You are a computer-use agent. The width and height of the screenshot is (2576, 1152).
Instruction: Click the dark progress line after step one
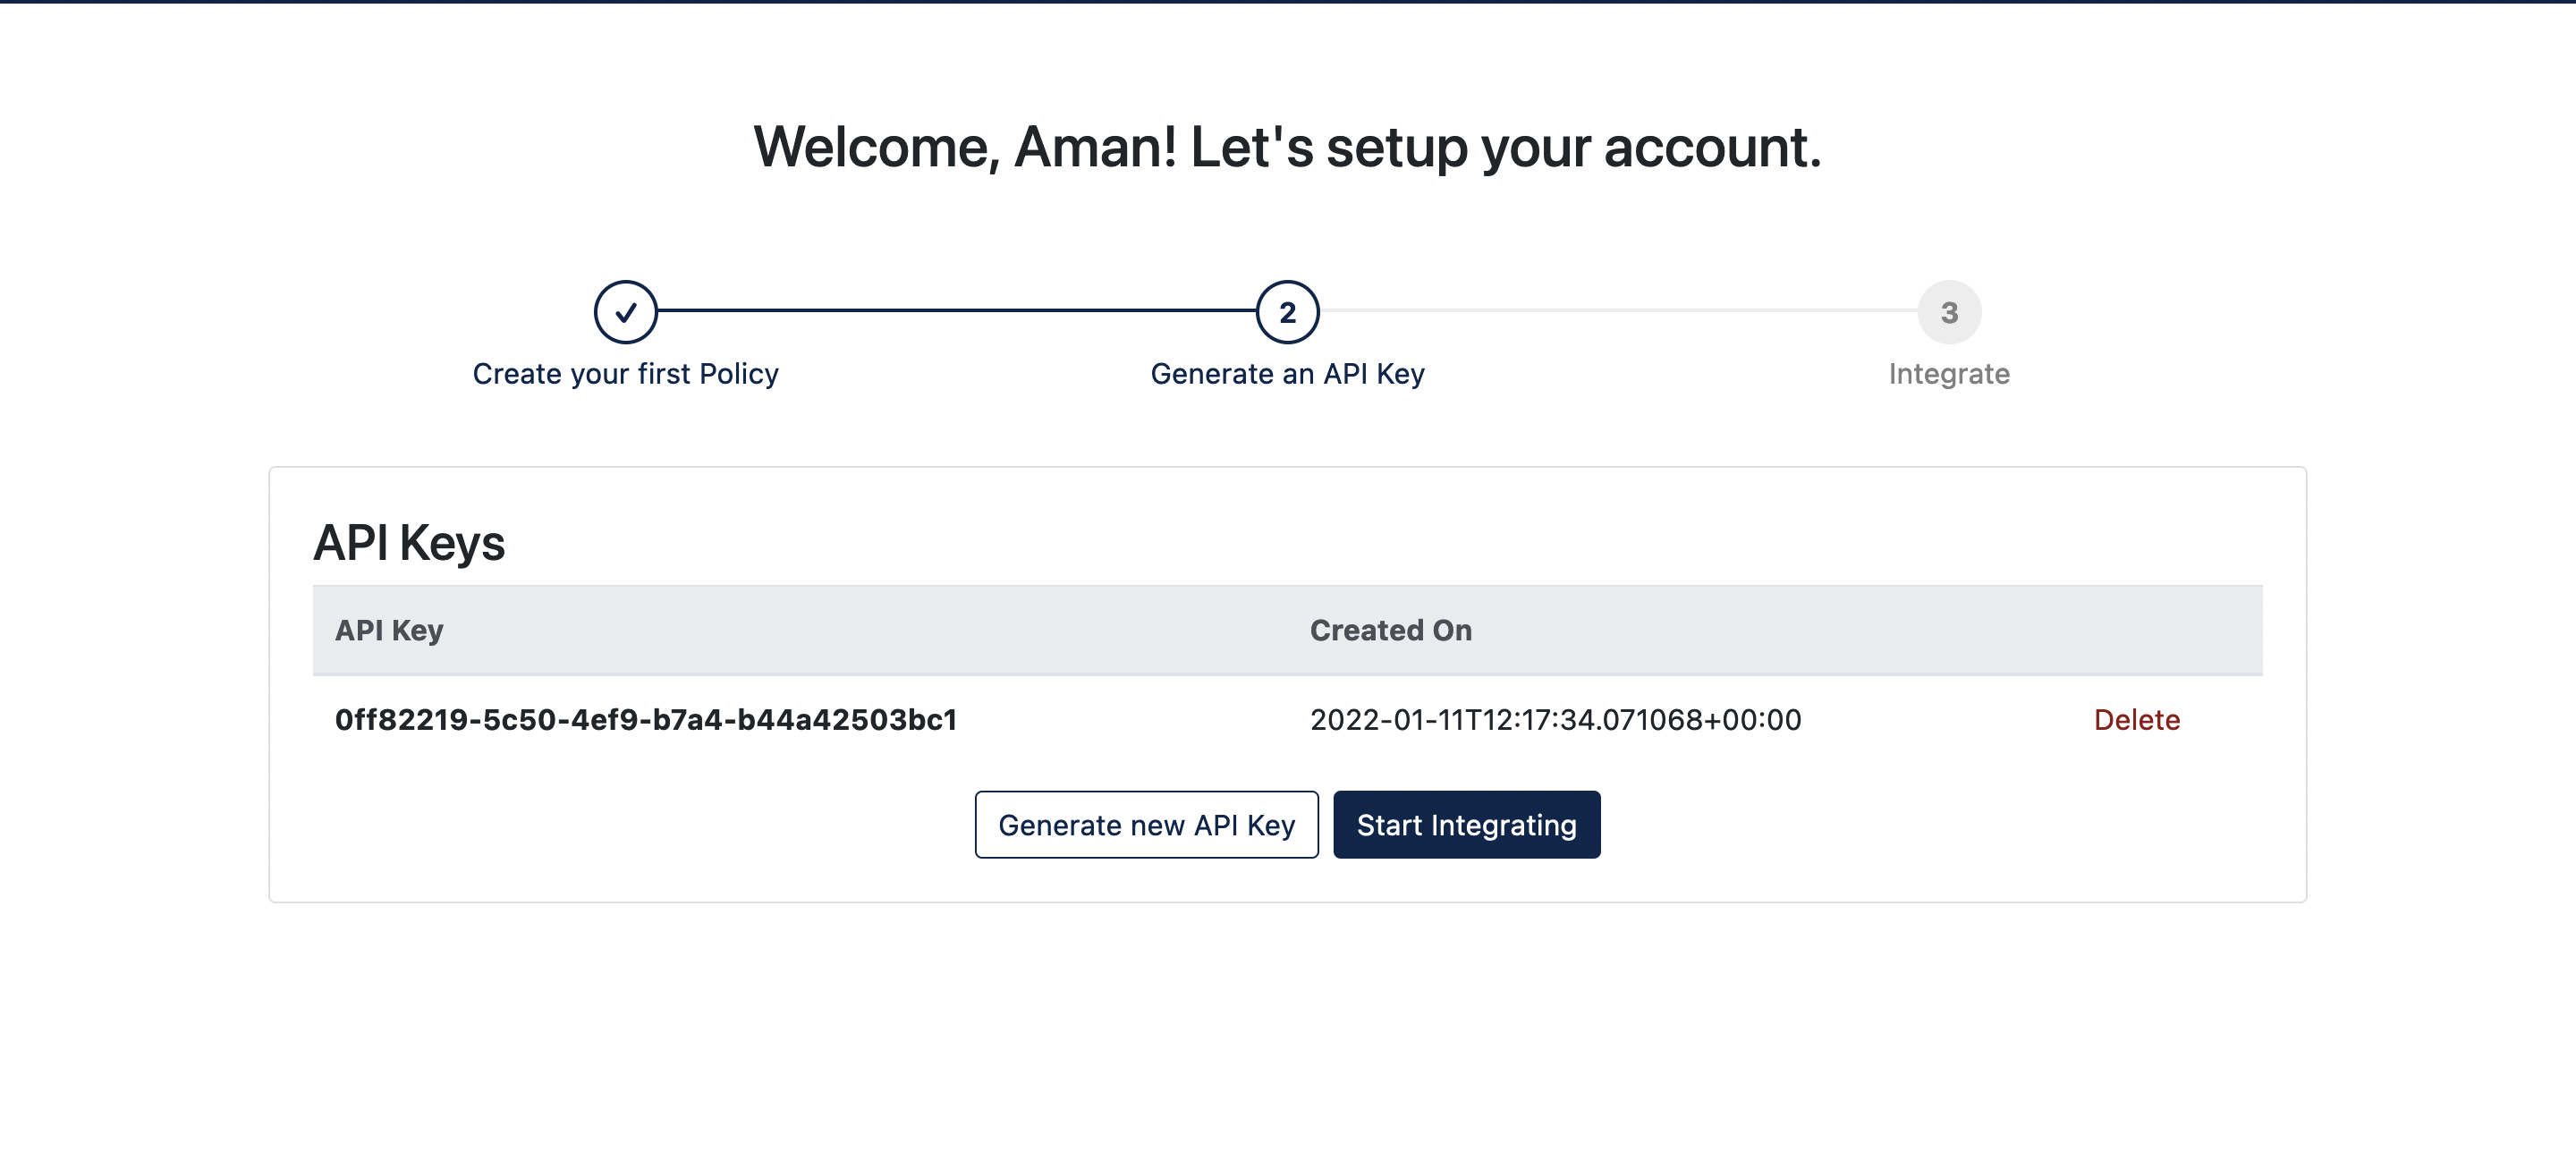[955, 311]
